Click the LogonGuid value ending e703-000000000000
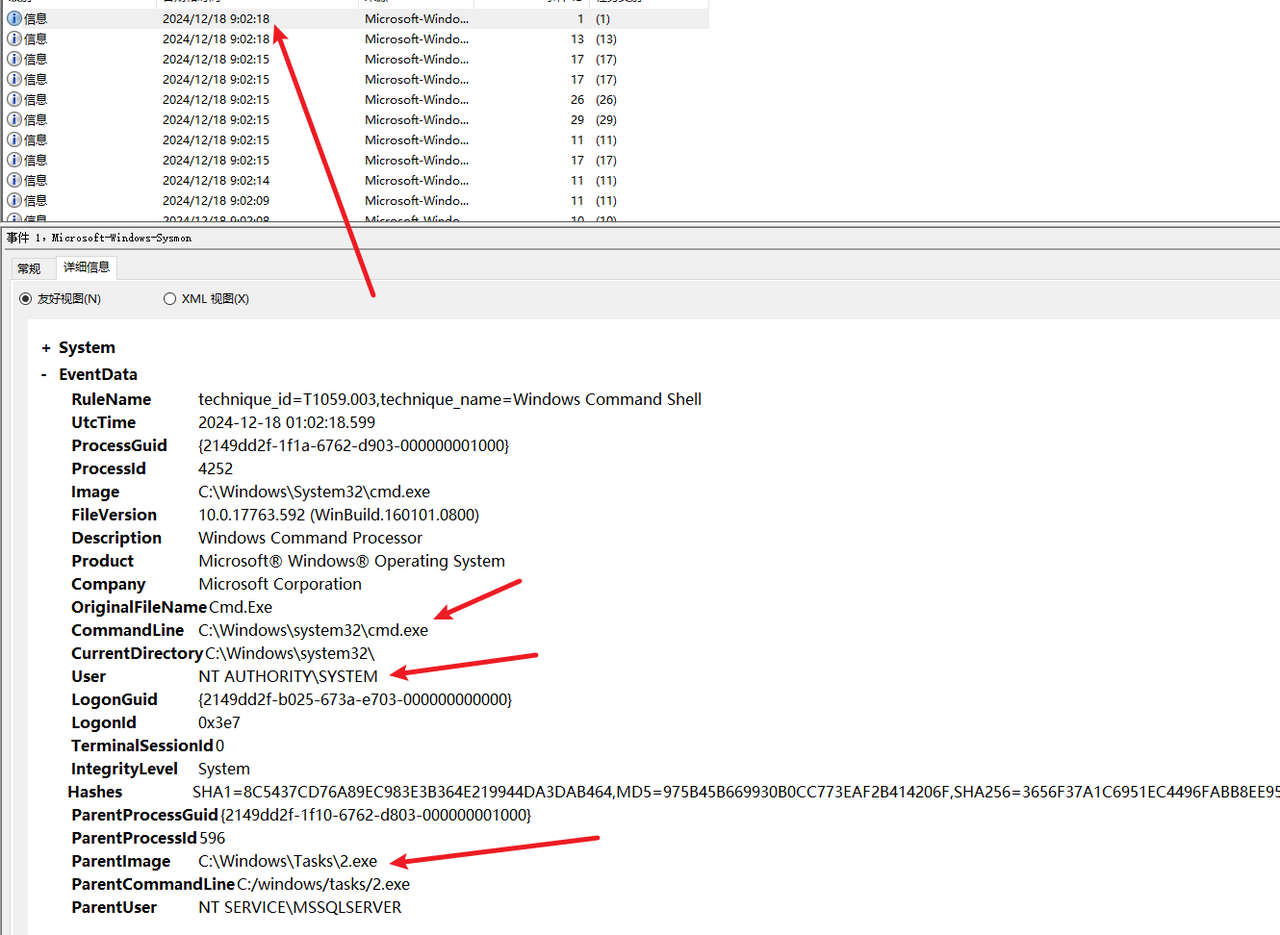Screen dimensions: 1280x935 355,699
